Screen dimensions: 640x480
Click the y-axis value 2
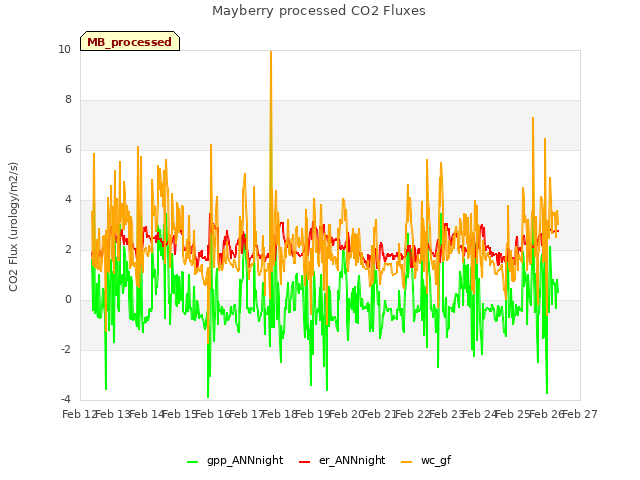[68, 249]
